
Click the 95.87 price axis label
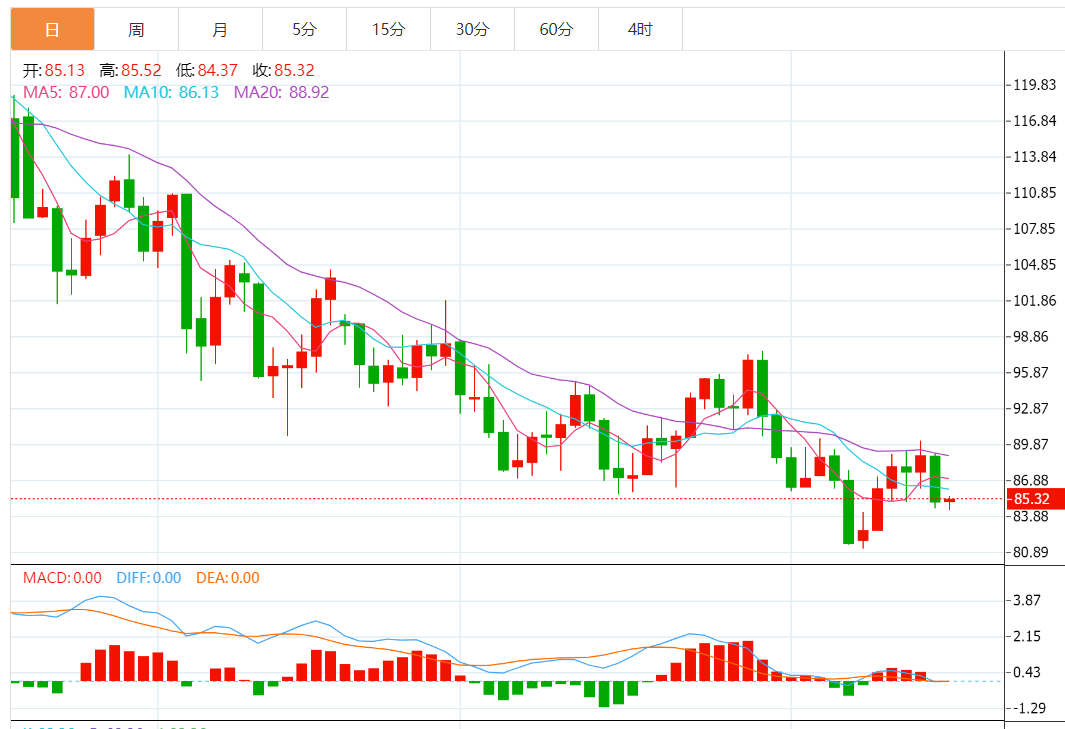coord(1030,372)
